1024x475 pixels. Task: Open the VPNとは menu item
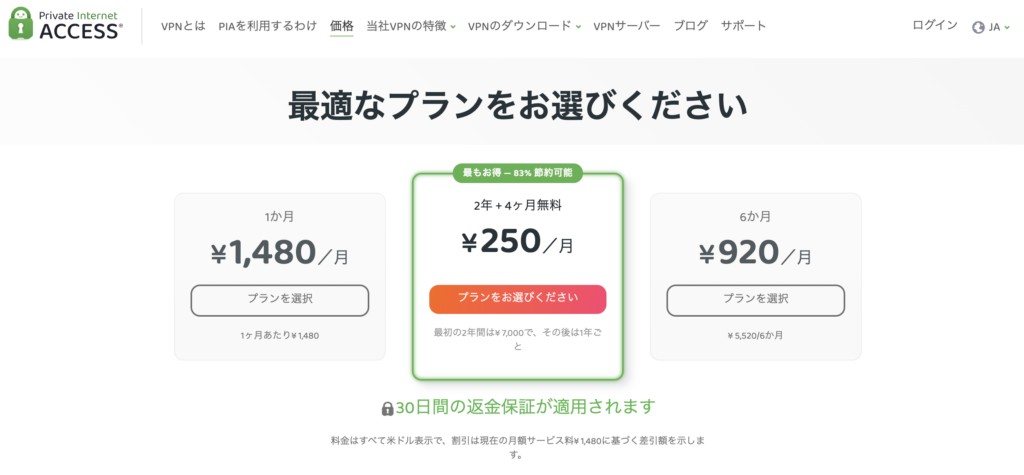[183, 26]
